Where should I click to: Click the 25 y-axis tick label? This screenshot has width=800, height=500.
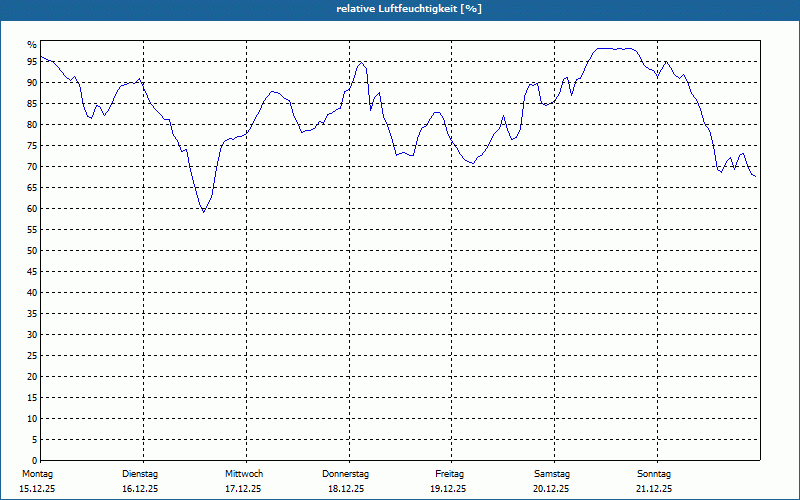coord(32,356)
